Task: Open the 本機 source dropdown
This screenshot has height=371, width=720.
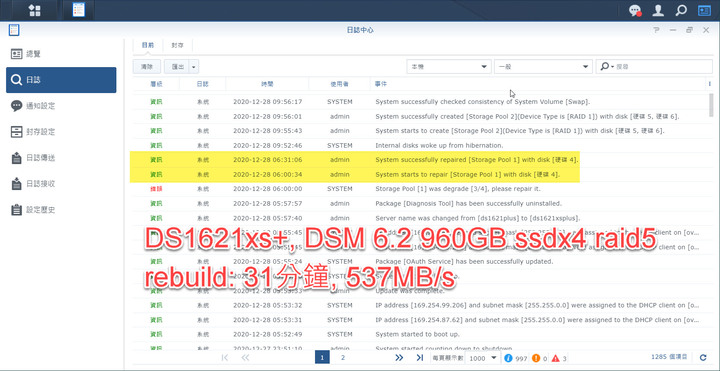Action: pos(449,67)
